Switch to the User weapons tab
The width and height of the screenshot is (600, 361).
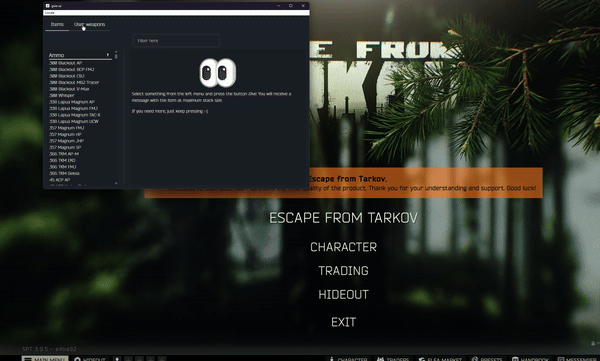click(90, 24)
